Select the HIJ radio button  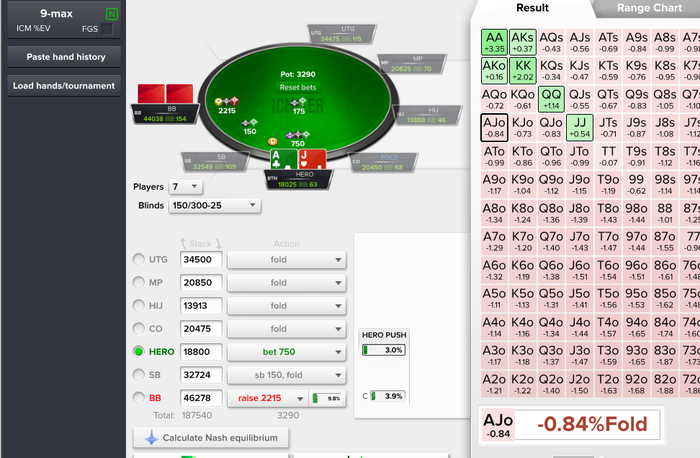(139, 305)
